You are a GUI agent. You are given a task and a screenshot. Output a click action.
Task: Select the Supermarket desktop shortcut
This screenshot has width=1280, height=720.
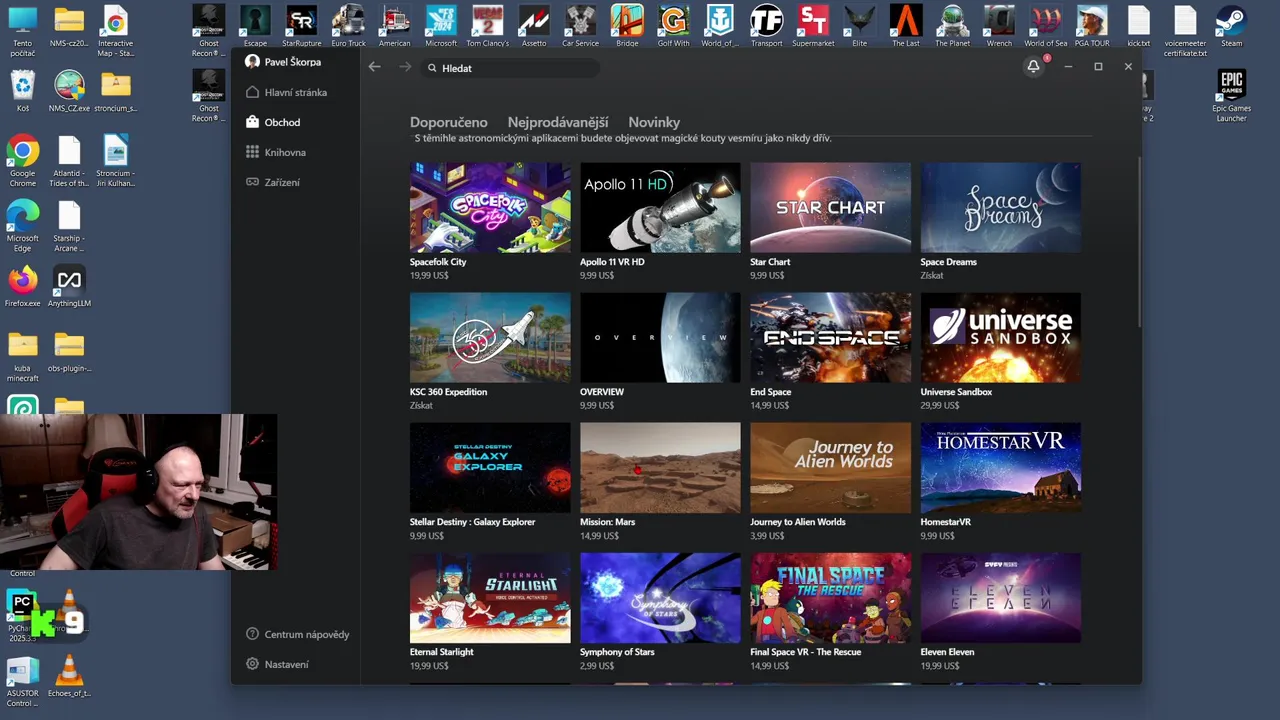(813, 26)
